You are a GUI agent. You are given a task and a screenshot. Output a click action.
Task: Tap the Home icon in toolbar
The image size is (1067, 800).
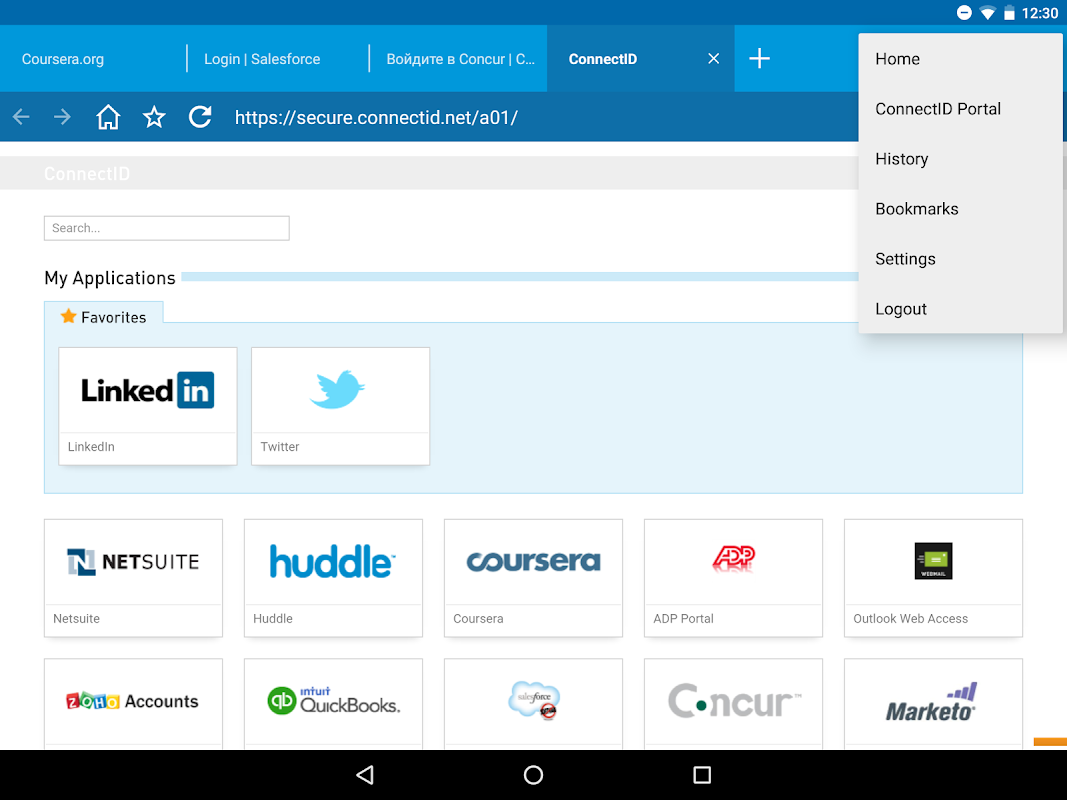click(108, 117)
